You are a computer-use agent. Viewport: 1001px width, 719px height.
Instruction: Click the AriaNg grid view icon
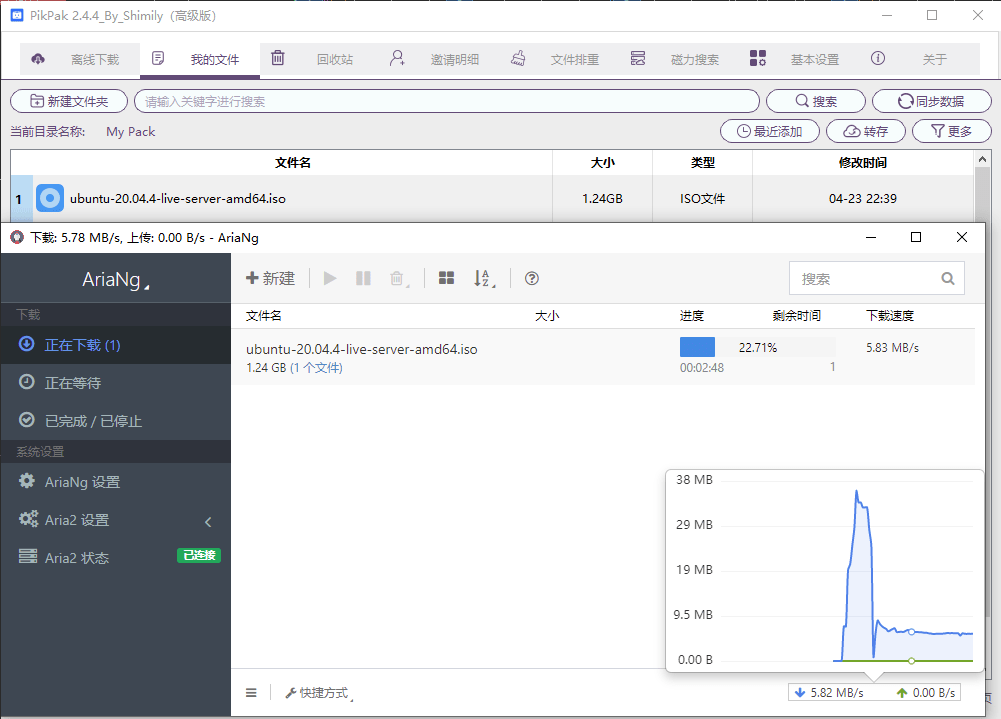coord(447,278)
